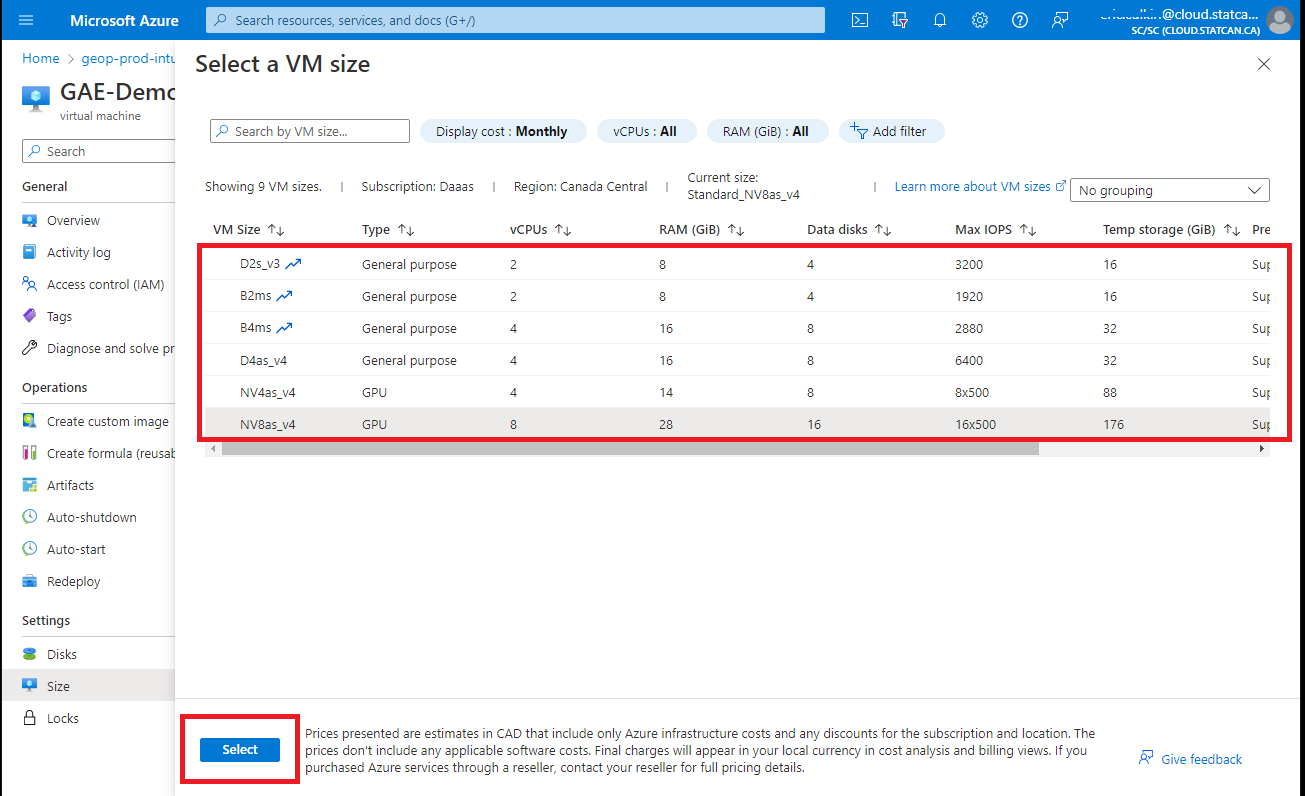This screenshot has width=1305, height=796.
Task: Click the Search by VM size field
Action: pos(310,131)
